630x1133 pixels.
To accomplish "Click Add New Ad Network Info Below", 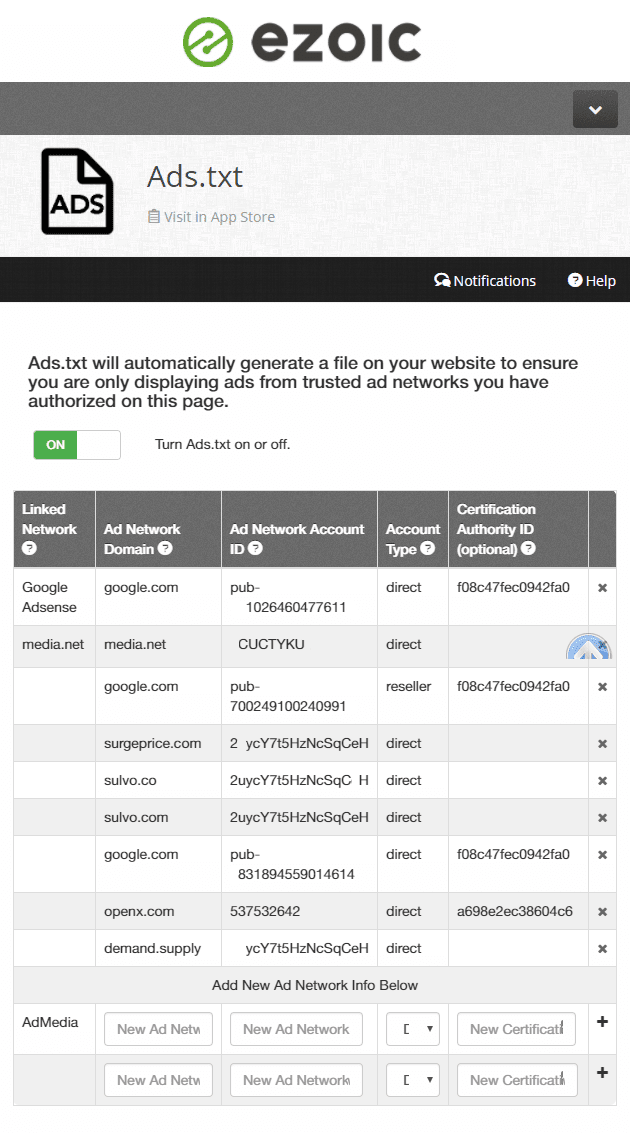I will 315,986.
